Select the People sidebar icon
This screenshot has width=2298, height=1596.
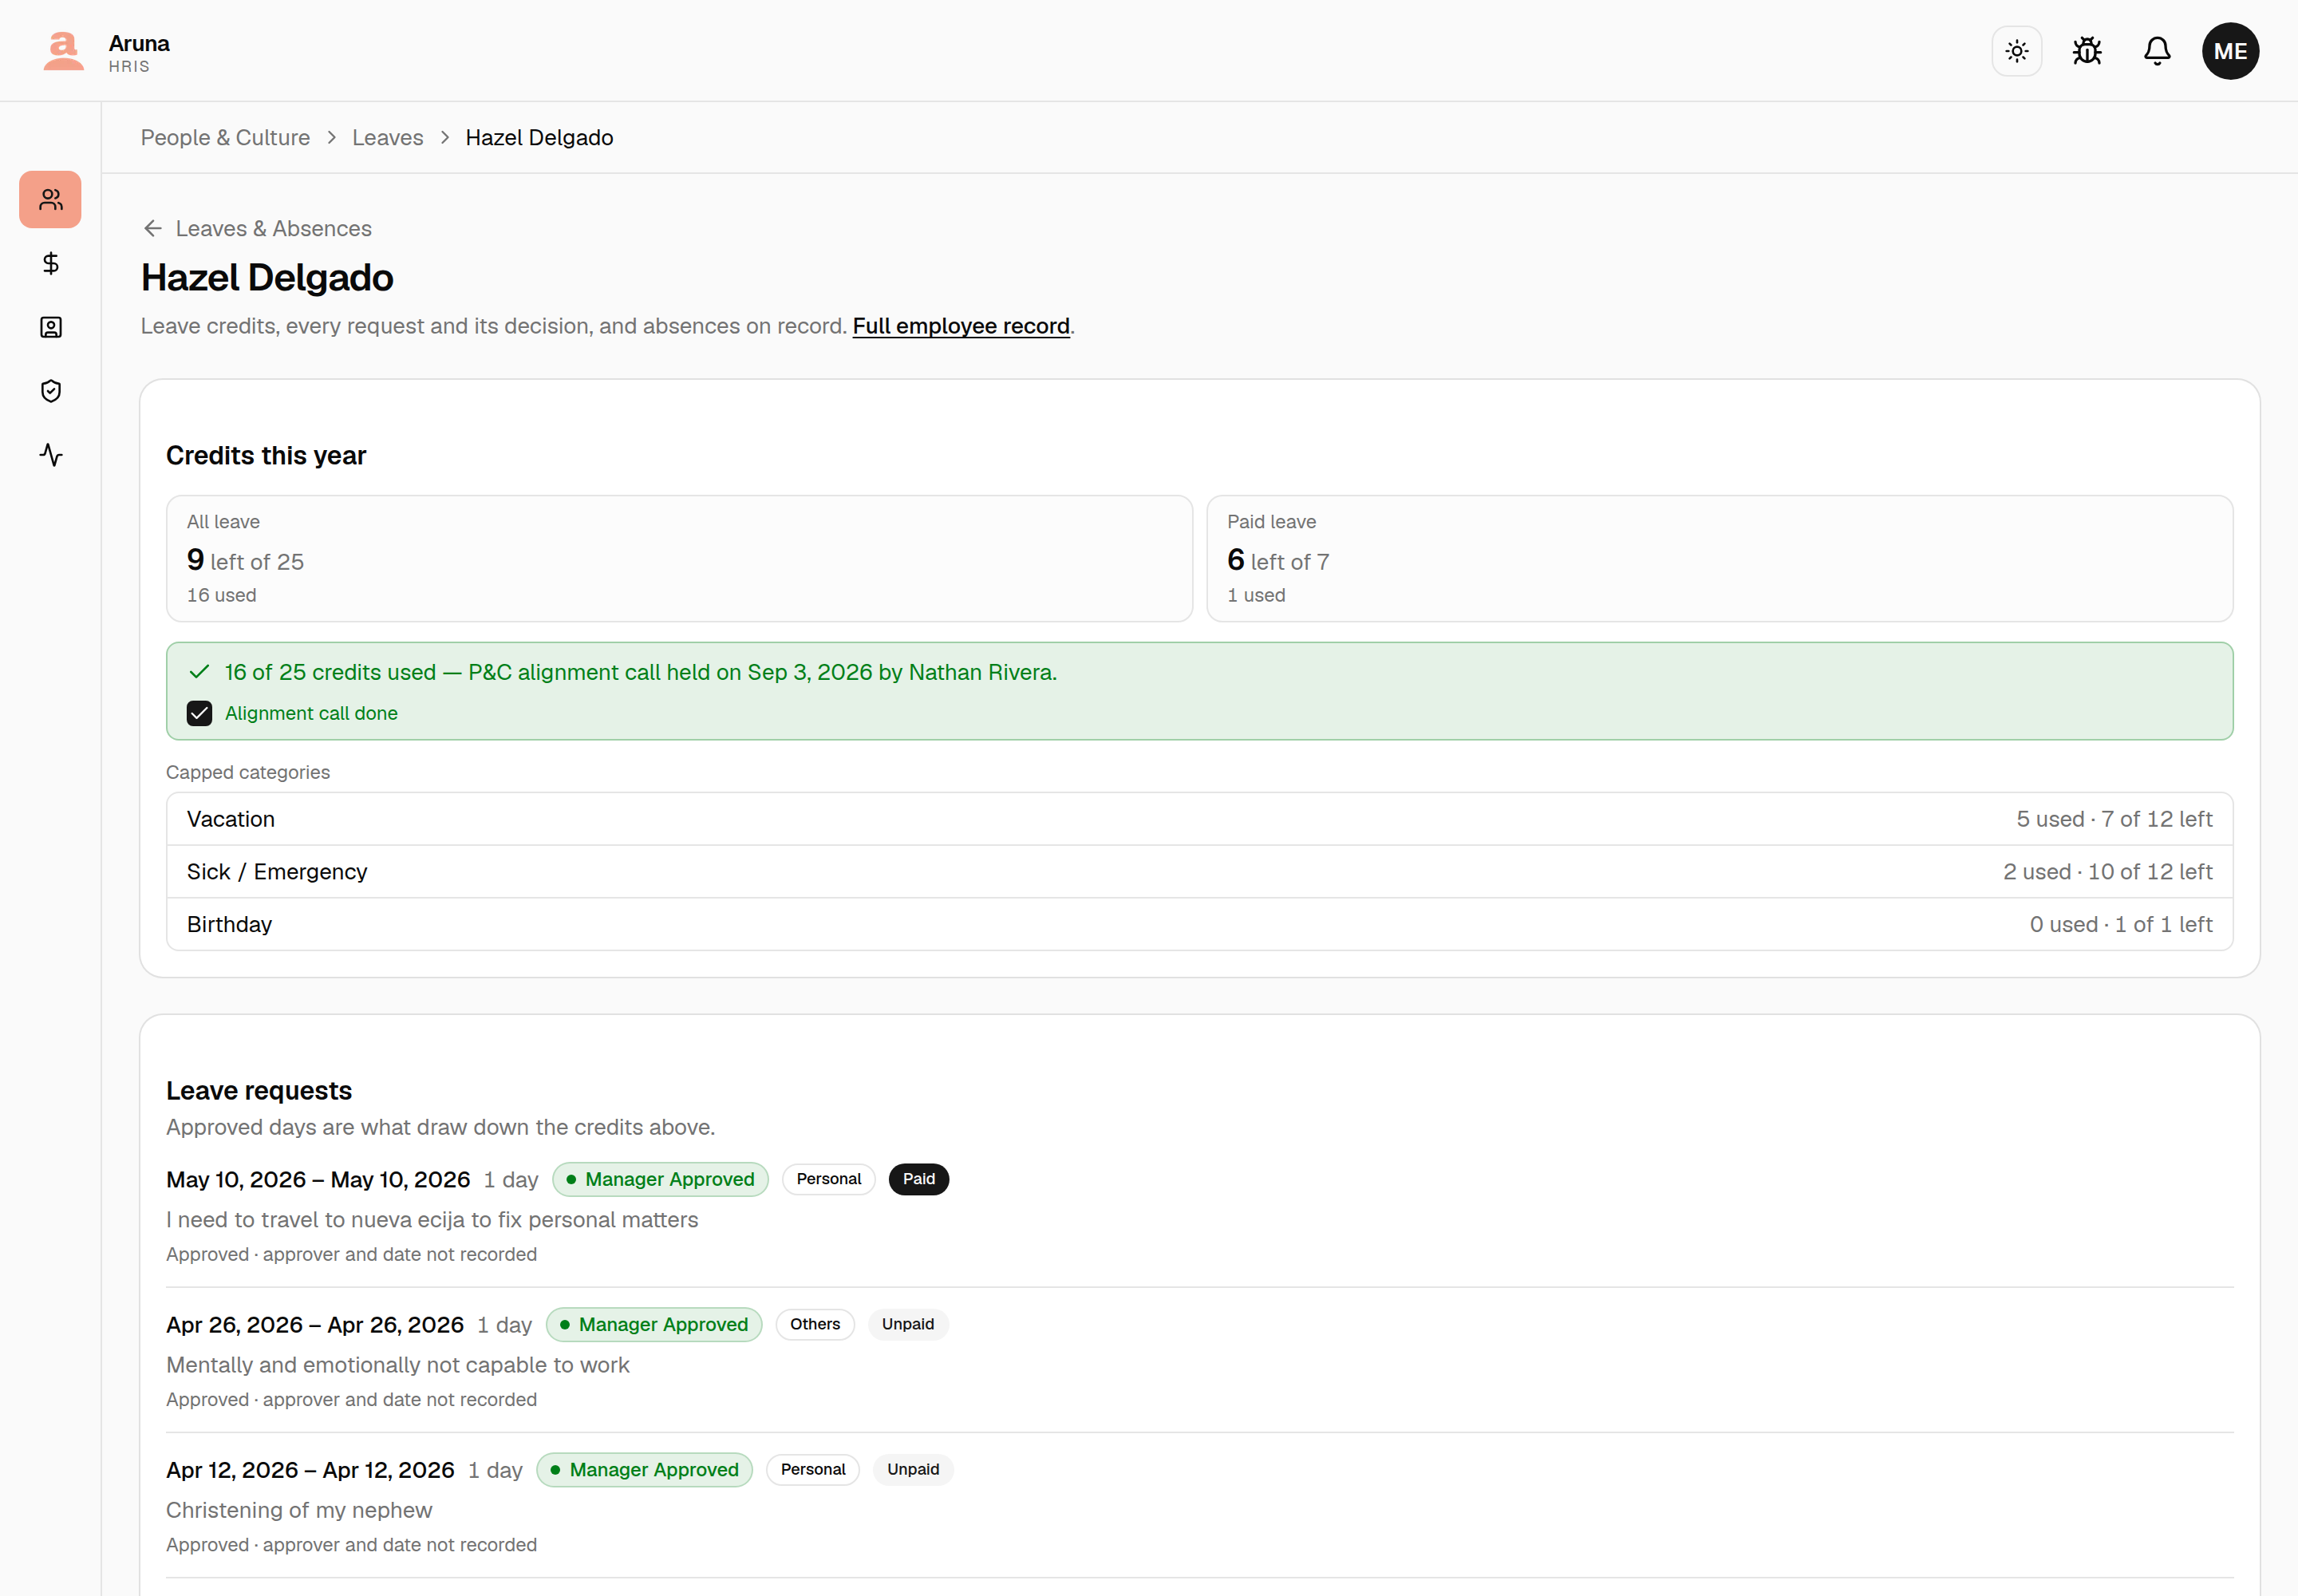(x=50, y=199)
